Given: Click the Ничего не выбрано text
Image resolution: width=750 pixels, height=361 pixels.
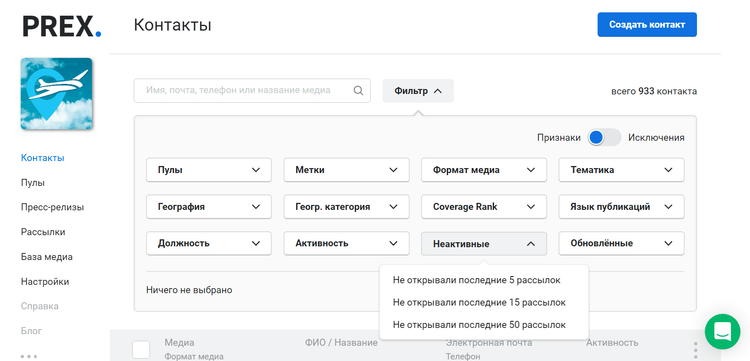Looking at the screenshot, I should [x=189, y=290].
